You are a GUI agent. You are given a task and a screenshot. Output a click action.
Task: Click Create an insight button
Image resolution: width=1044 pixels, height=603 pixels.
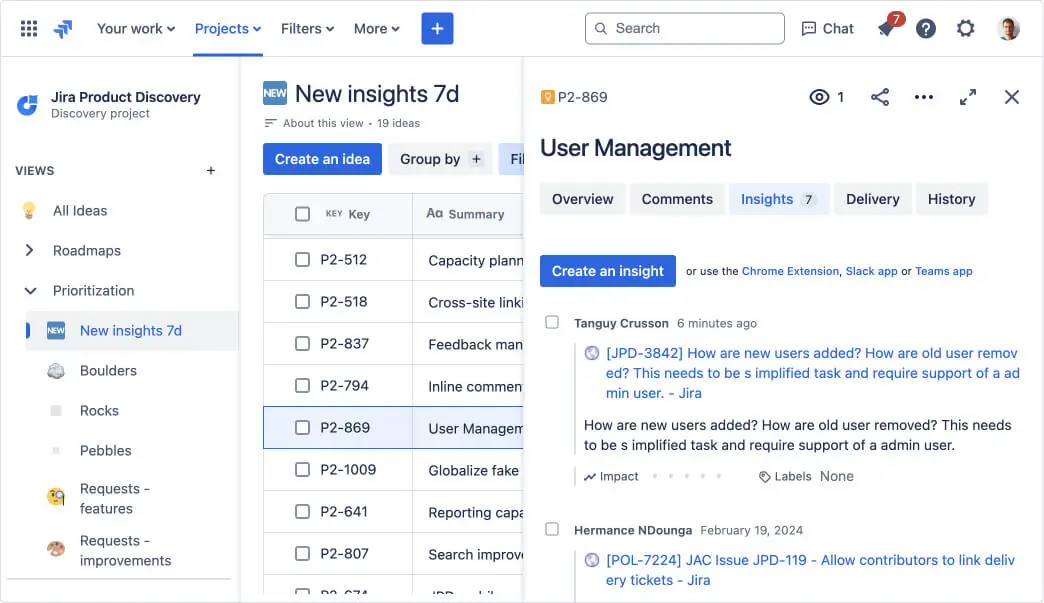click(607, 271)
